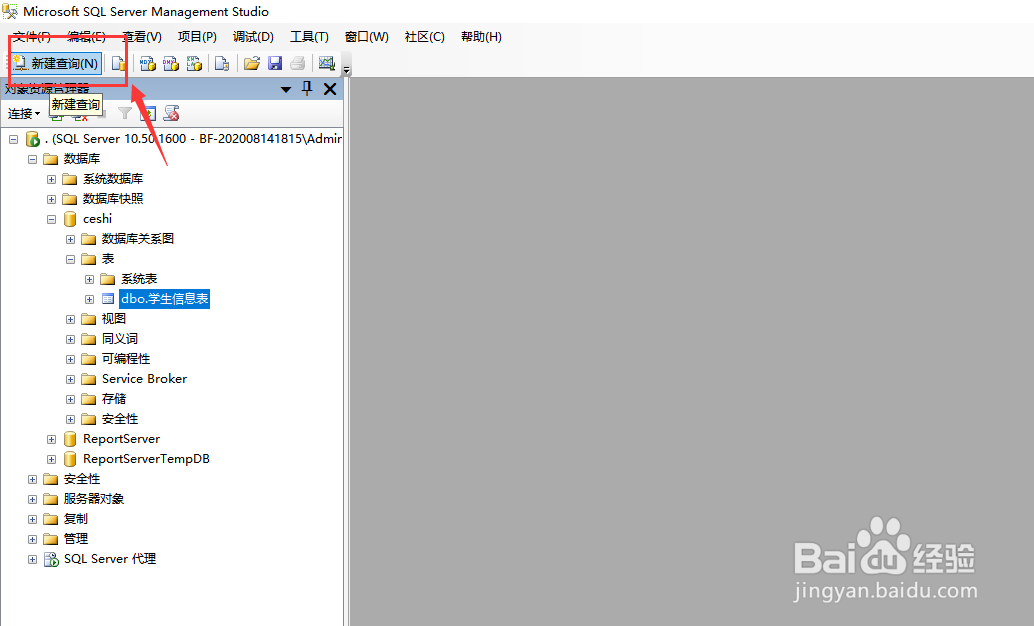Collapse the 数据库 folder node
Screen dimensions: 1034x626
coord(32,159)
